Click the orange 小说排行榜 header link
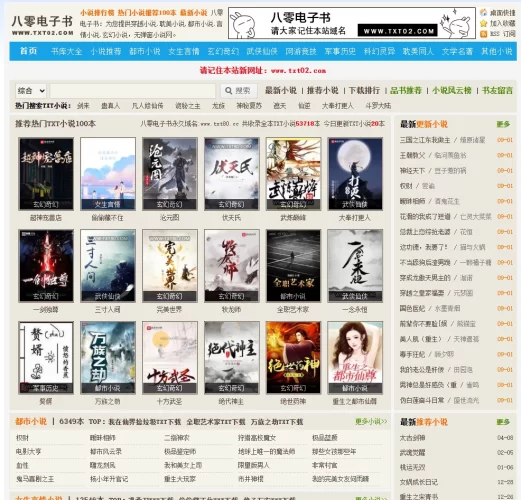 pyautogui.click(x=97, y=13)
